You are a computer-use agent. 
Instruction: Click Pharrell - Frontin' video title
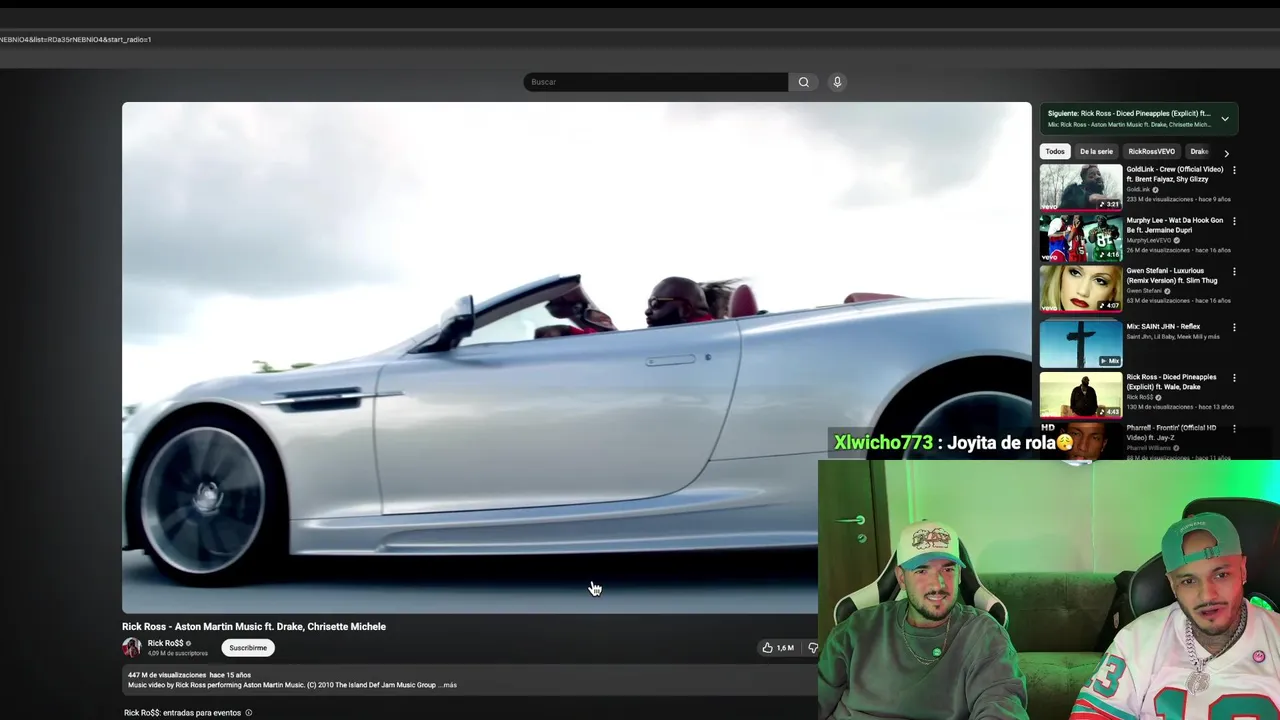[1172, 432]
